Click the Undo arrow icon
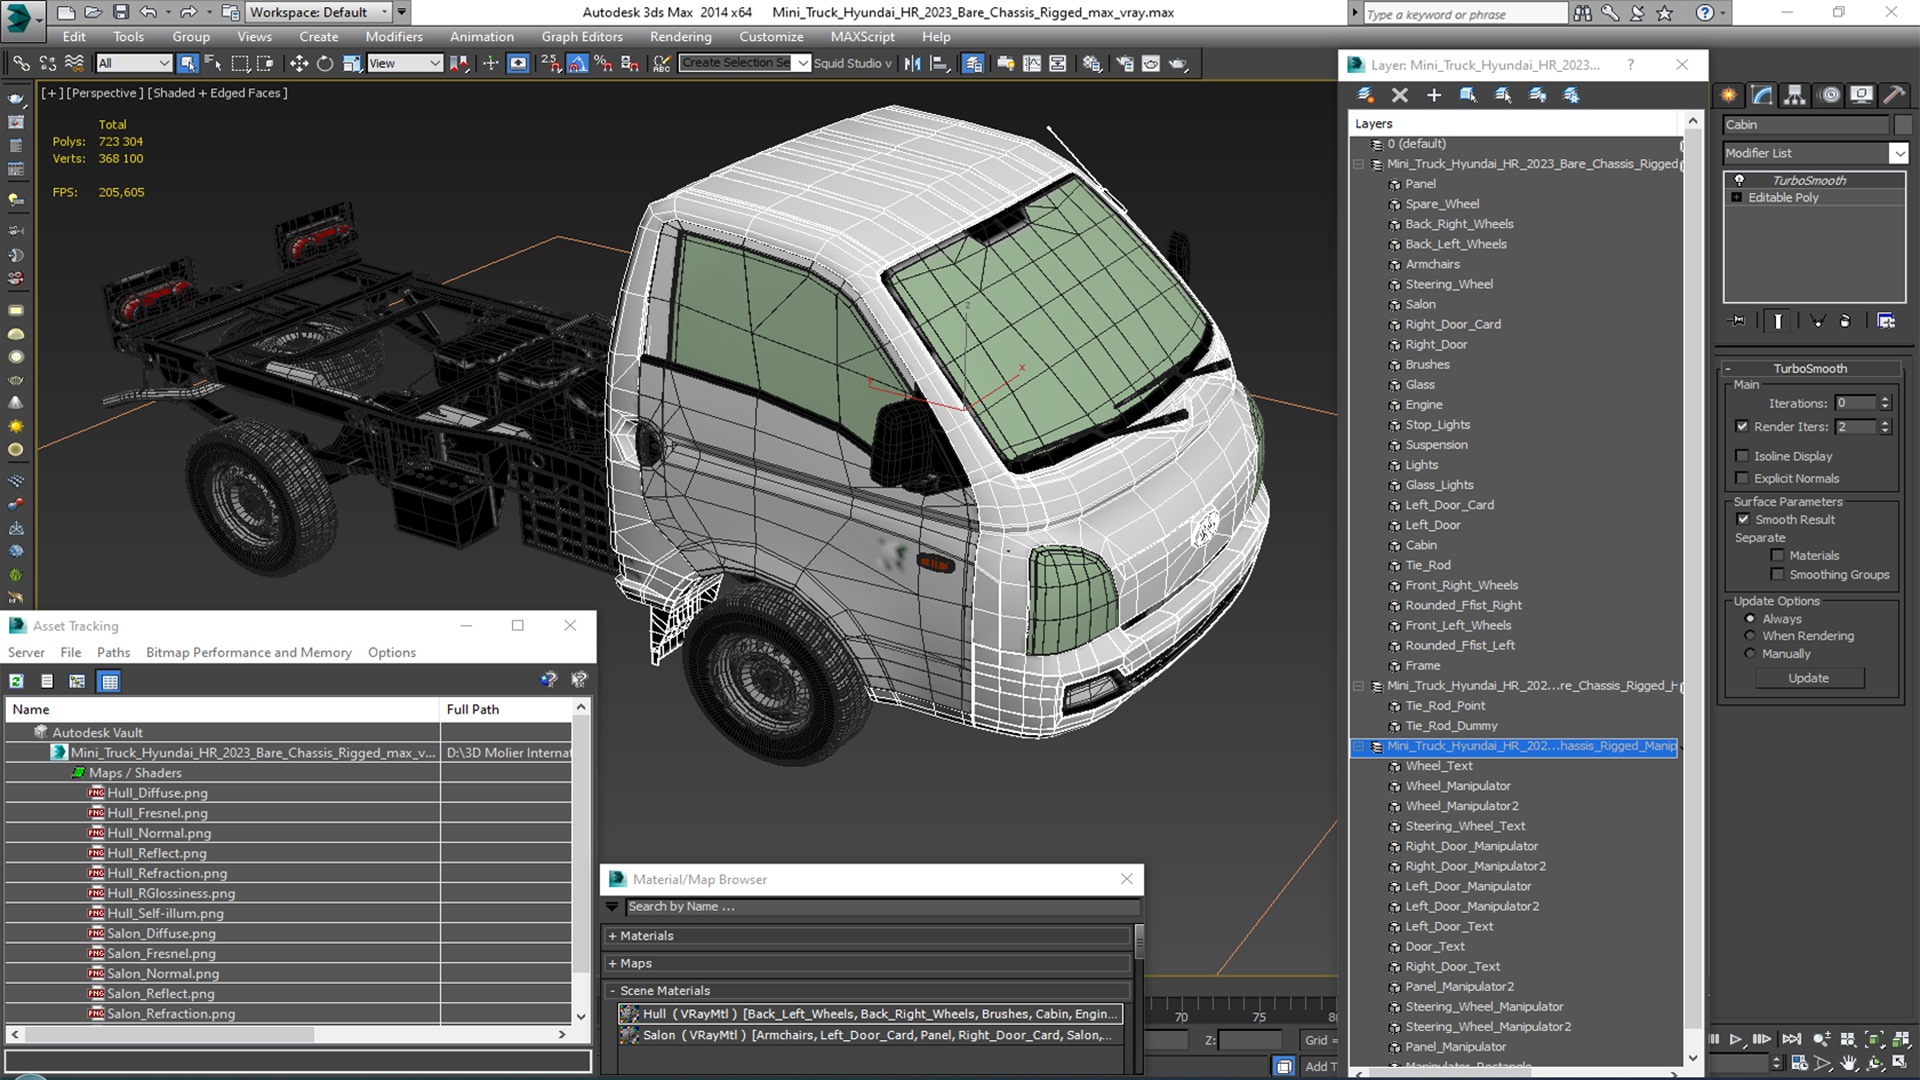The image size is (1920, 1080). click(148, 12)
